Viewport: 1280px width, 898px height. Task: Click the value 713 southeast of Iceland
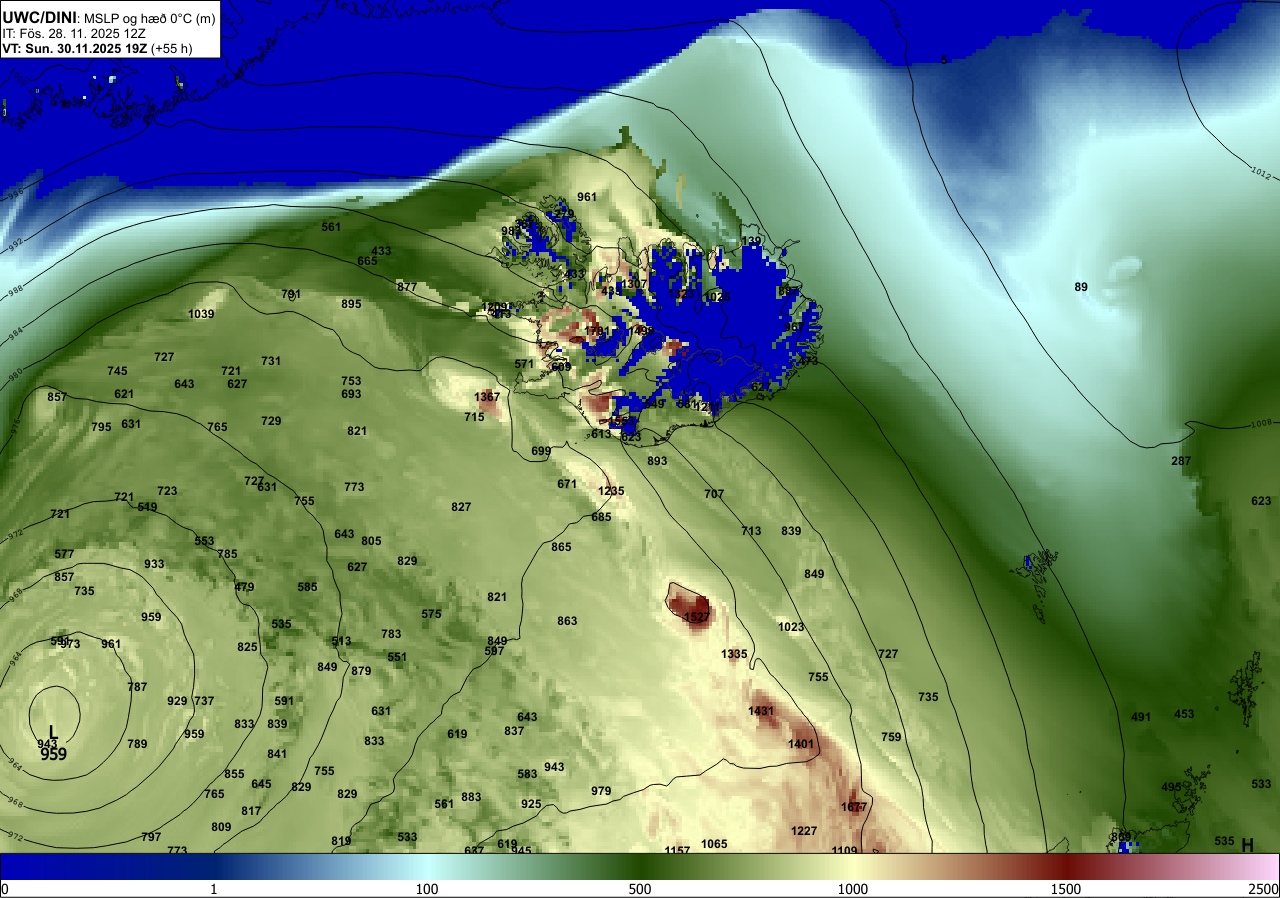pyautogui.click(x=751, y=531)
